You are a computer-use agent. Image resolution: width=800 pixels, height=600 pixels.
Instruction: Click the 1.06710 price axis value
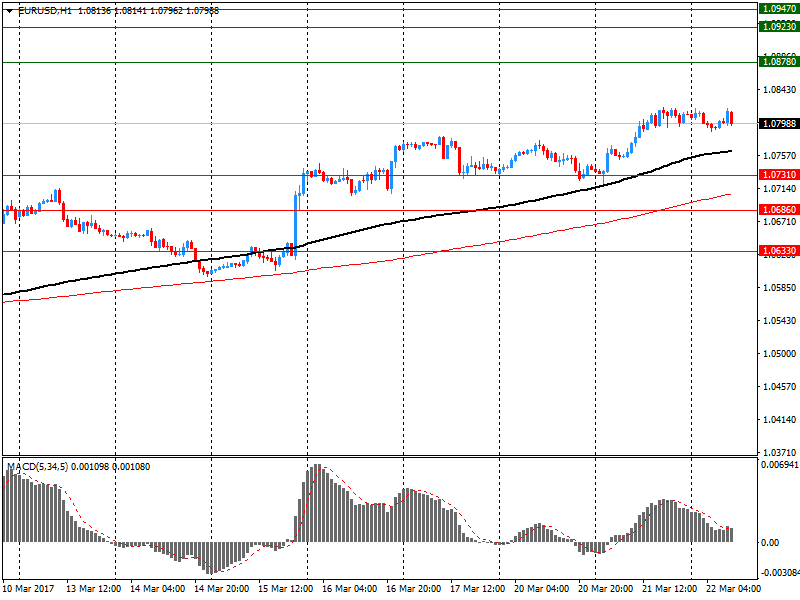click(x=779, y=221)
